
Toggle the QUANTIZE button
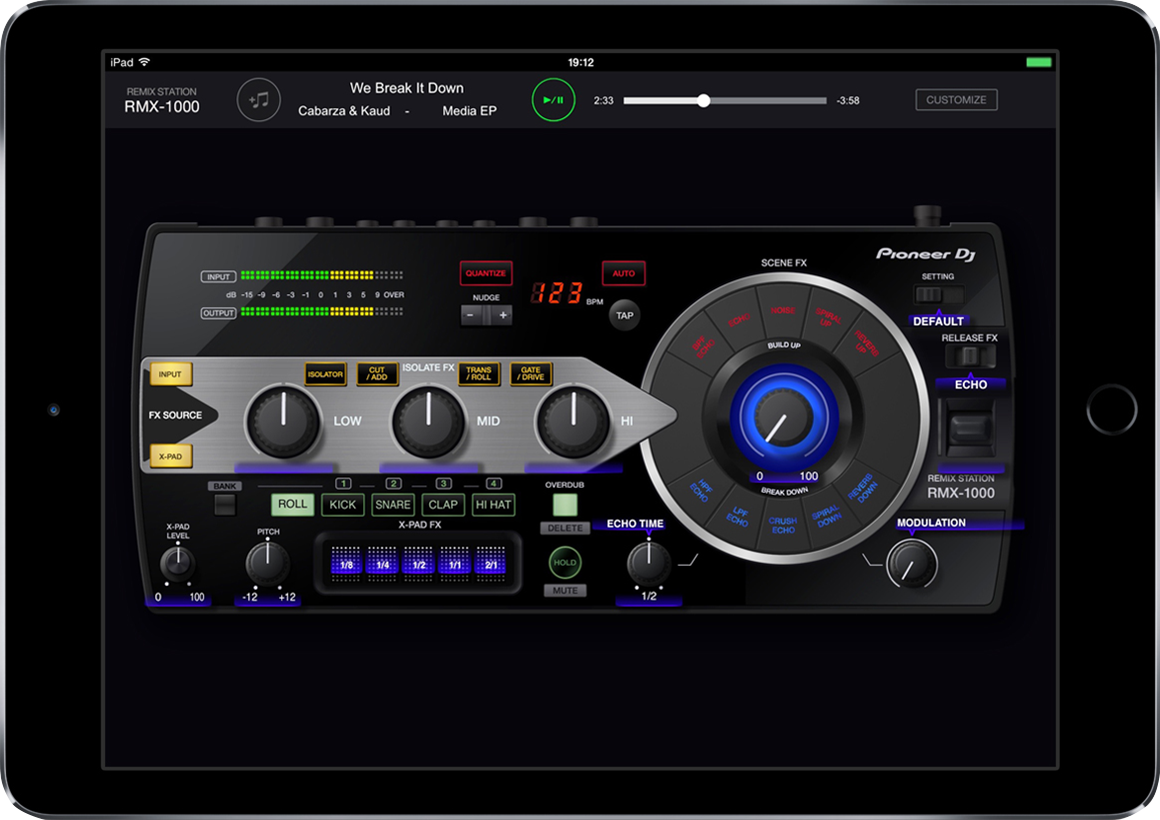point(486,273)
